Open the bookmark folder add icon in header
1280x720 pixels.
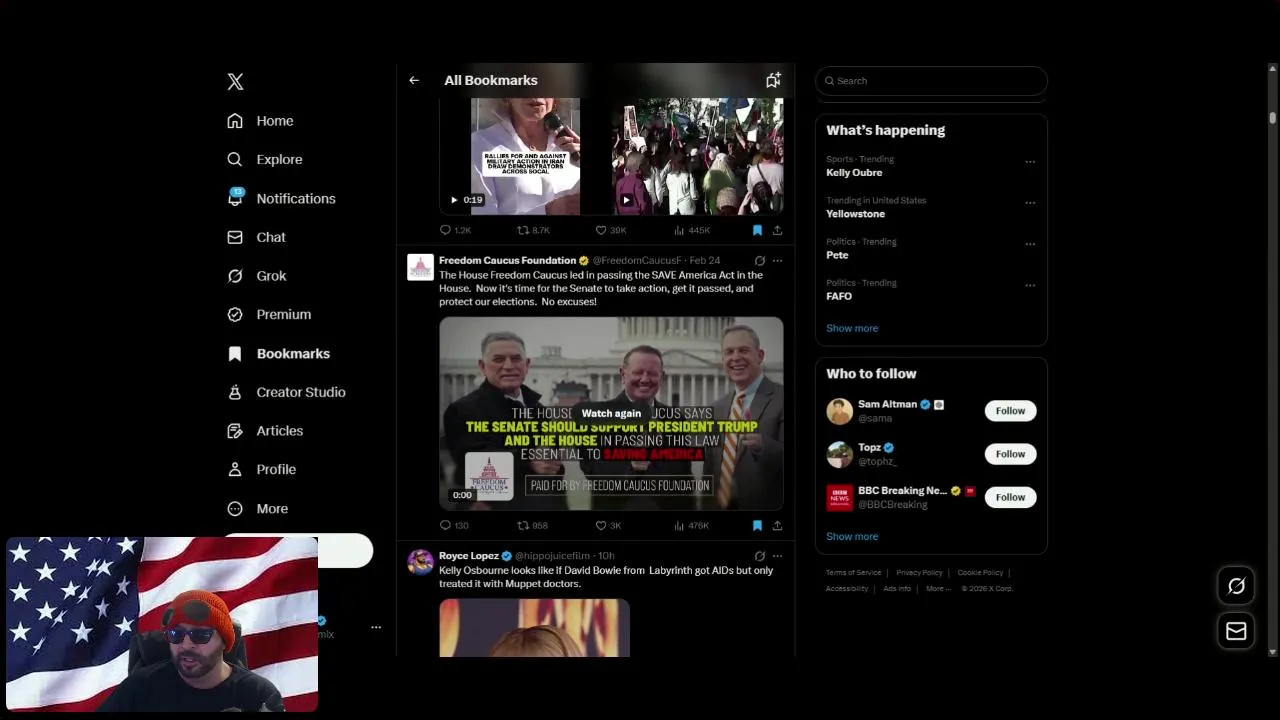(x=773, y=80)
